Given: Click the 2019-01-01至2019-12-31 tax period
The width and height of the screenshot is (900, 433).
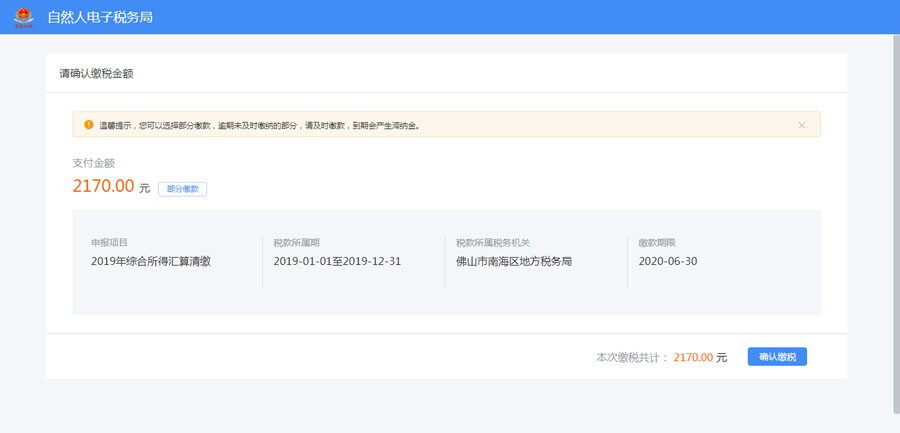Looking at the screenshot, I should click(x=336, y=262).
